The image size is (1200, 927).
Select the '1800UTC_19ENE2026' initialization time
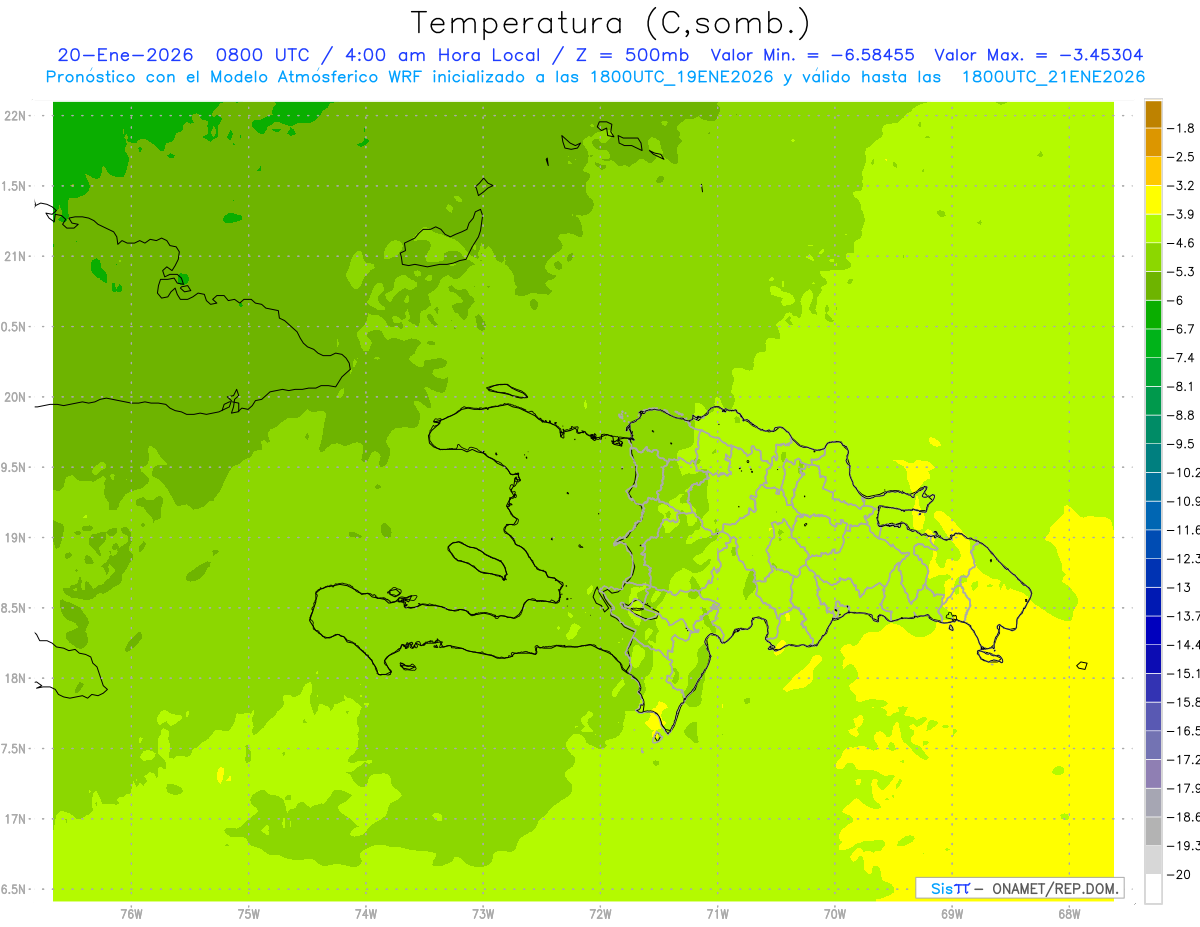click(x=681, y=76)
